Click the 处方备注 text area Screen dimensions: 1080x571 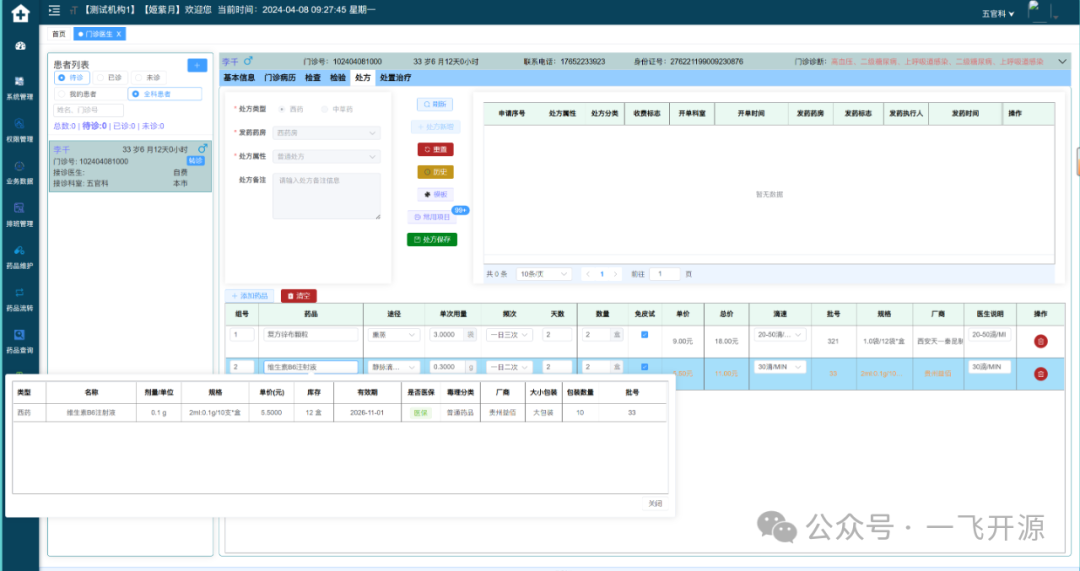click(327, 196)
